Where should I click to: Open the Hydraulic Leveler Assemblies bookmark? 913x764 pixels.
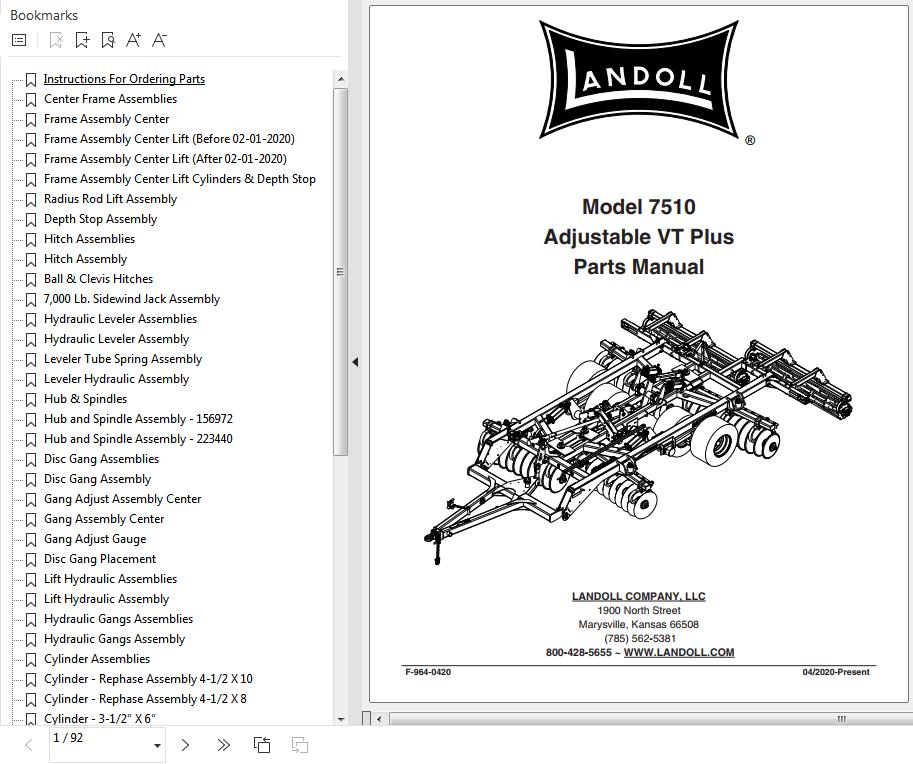(121, 319)
